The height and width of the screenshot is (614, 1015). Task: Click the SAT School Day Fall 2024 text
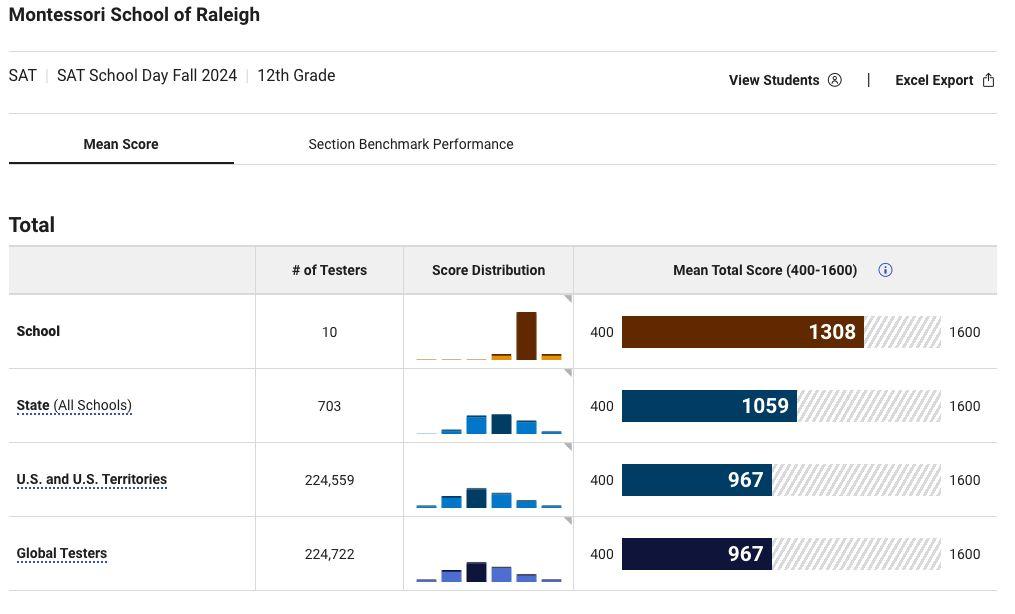(147, 76)
